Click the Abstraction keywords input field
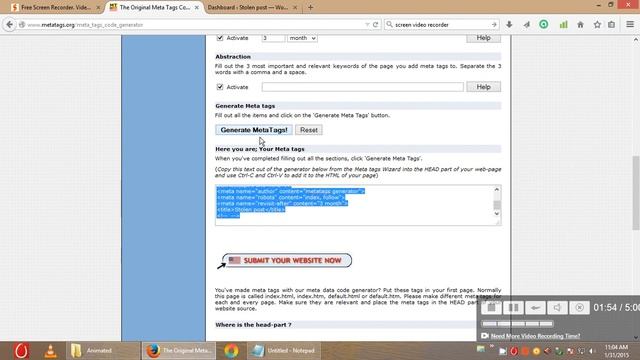Image resolution: width=640 pixels, height=360 pixels. pyautogui.click(x=363, y=87)
